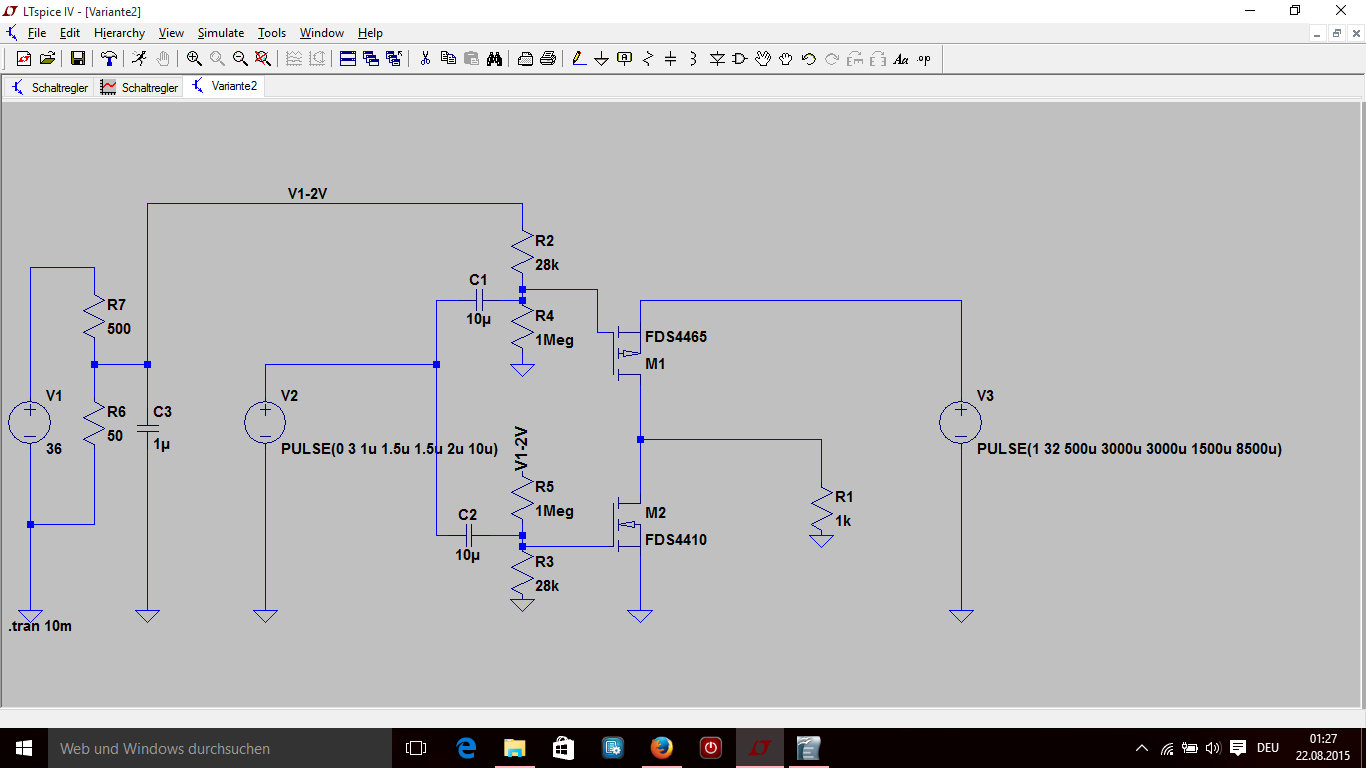Run the simulation with running man icon
1366x768 pixels.
tap(139, 59)
